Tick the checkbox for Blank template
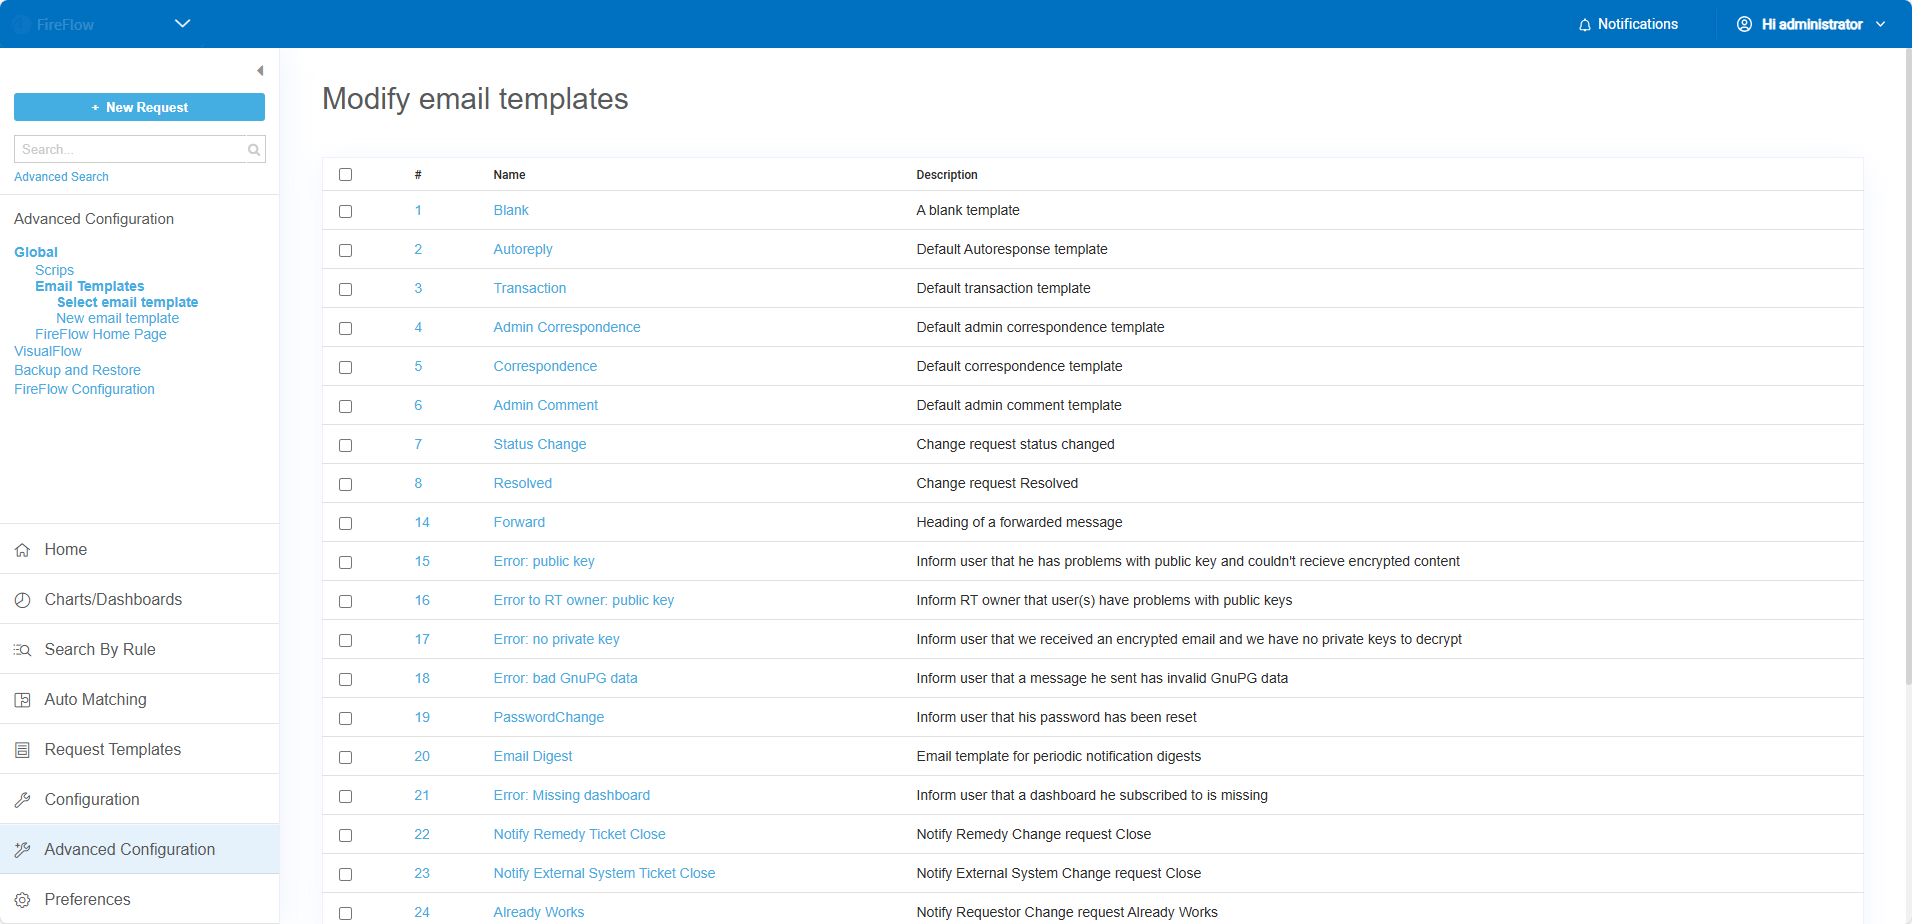The image size is (1912, 924). coord(345,211)
